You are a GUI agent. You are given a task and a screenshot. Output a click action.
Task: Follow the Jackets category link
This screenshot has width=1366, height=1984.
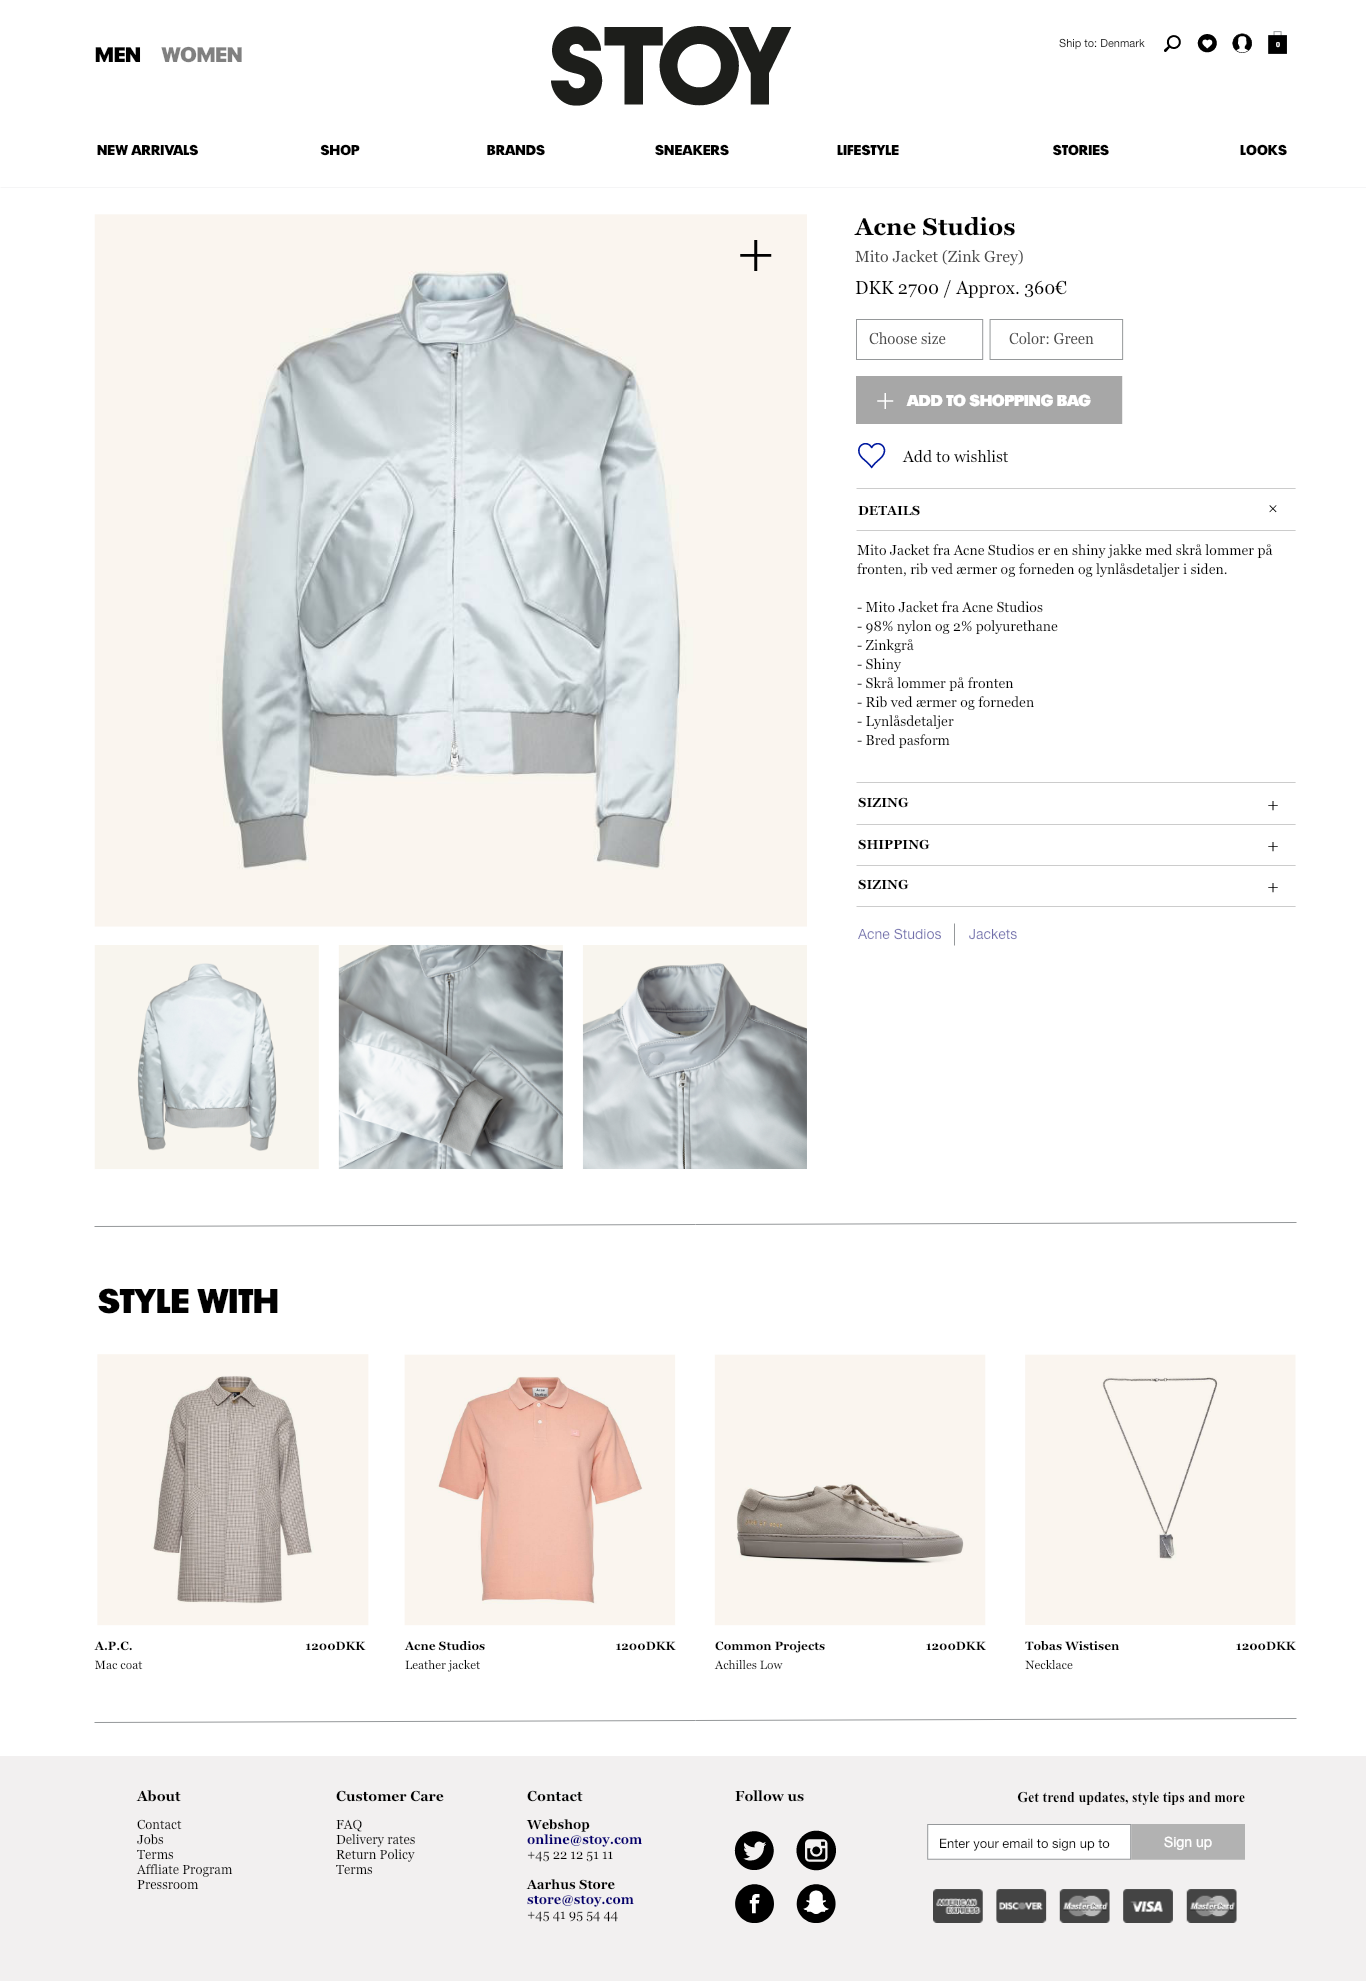coord(992,934)
